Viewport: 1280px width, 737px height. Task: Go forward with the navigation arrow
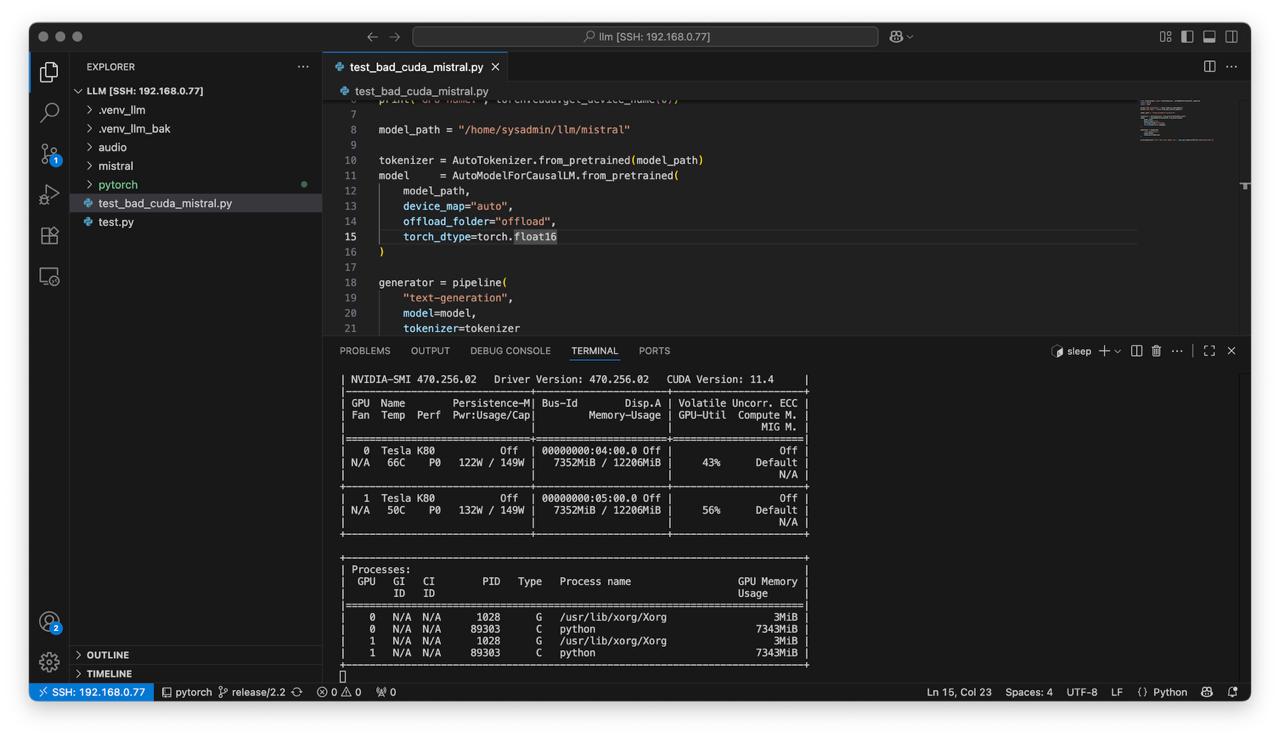395,36
